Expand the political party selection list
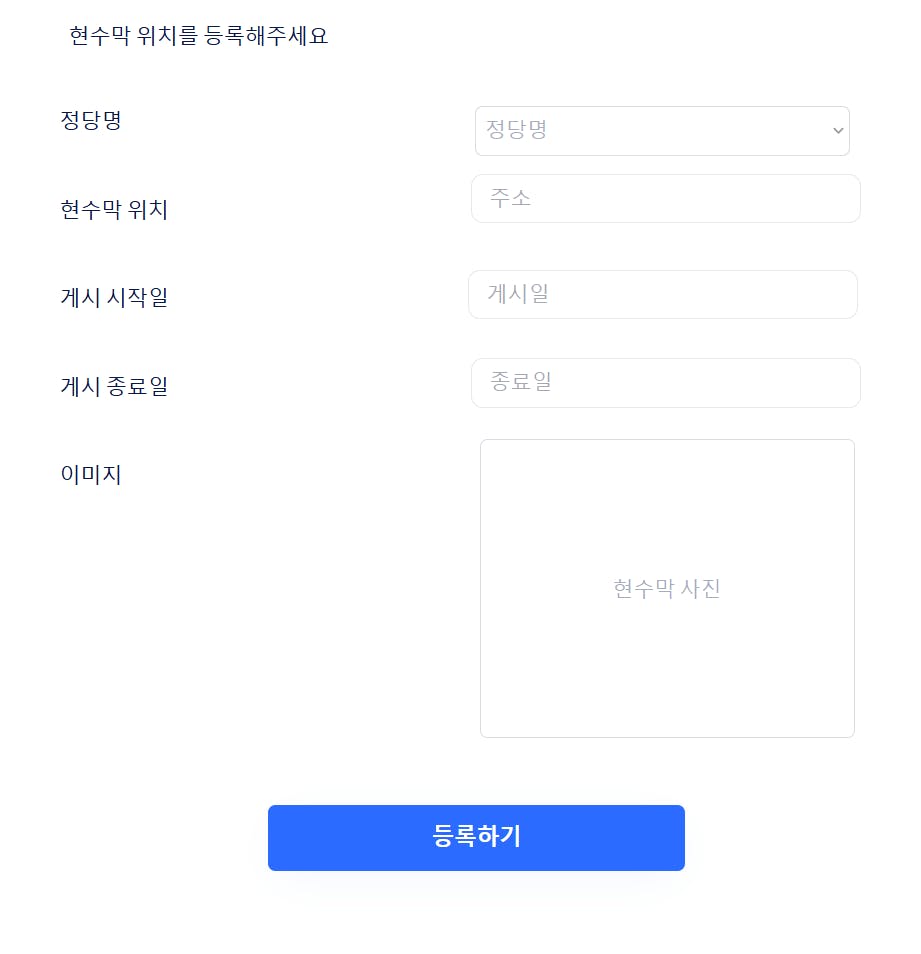 [663, 130]
